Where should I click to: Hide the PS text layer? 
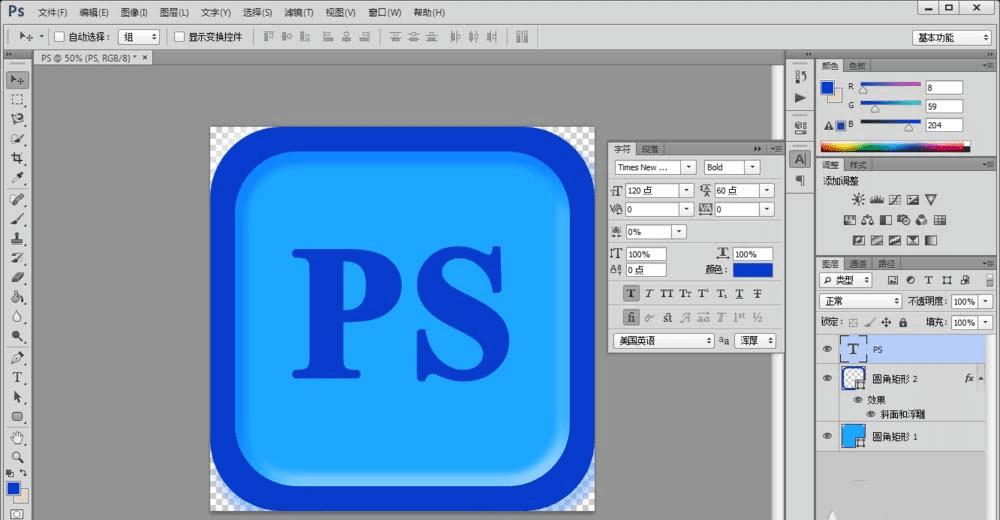coord(827,349)
